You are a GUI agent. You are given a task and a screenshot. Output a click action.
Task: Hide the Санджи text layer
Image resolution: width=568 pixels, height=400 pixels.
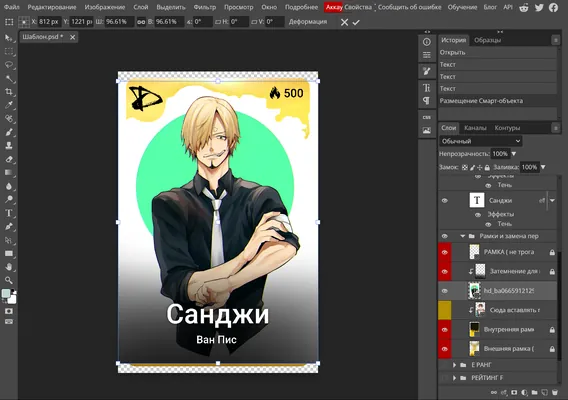click(x=444, y=200)
